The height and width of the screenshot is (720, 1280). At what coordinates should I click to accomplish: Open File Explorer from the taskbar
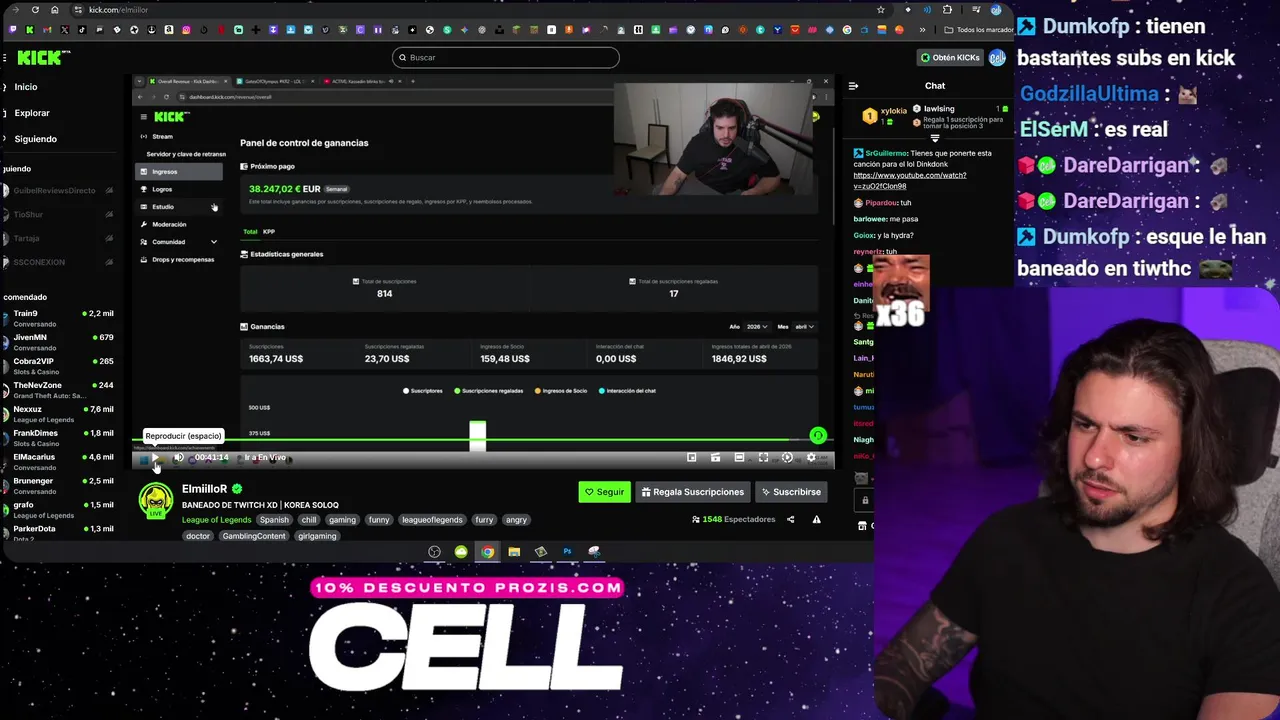(x=514, y=552)
